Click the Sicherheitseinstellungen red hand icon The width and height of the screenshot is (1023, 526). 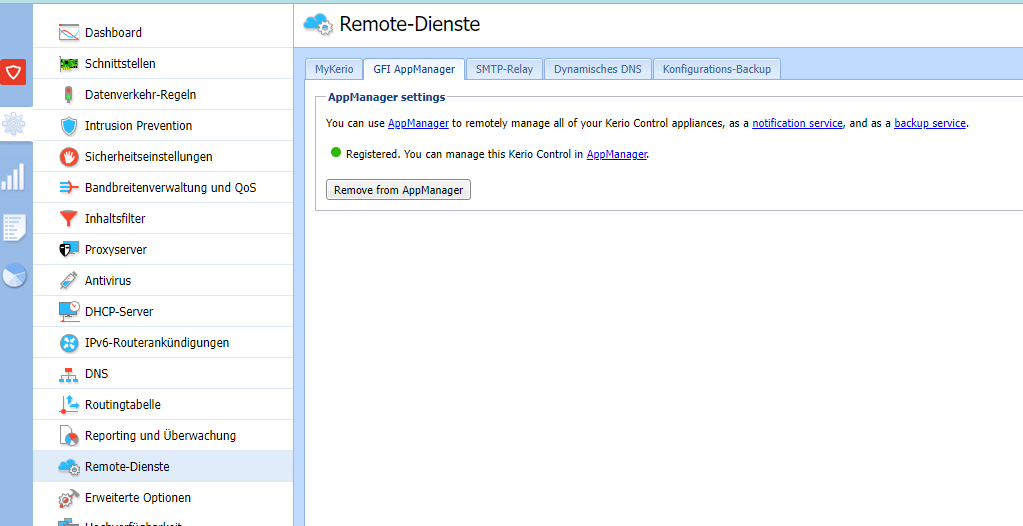[69, 157]
